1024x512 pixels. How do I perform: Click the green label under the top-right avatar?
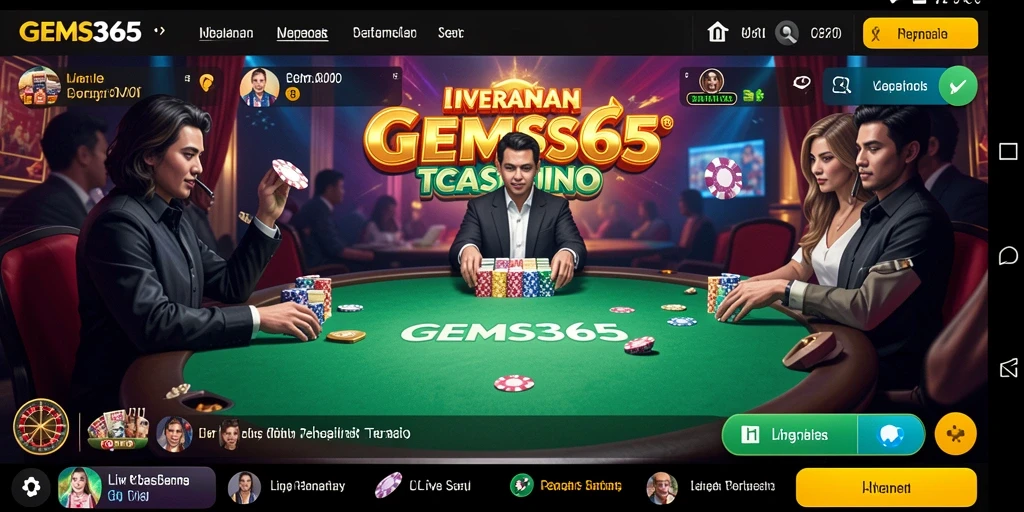point(712,99)
